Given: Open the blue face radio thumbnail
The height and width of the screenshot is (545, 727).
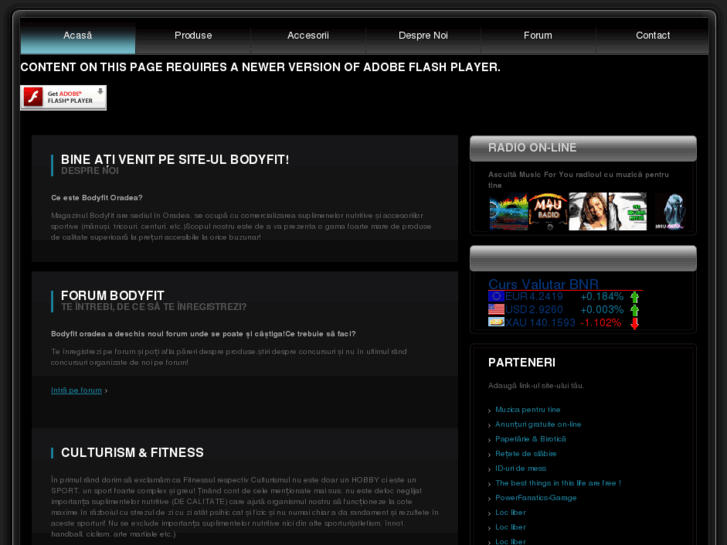Looking at the screenshot, I should pyautogui.click(x=670, y=212).
